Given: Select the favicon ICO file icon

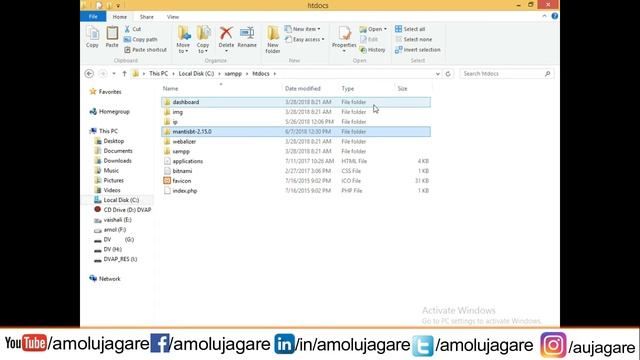Looking at the screenshot, I should (x=167, y=180).
